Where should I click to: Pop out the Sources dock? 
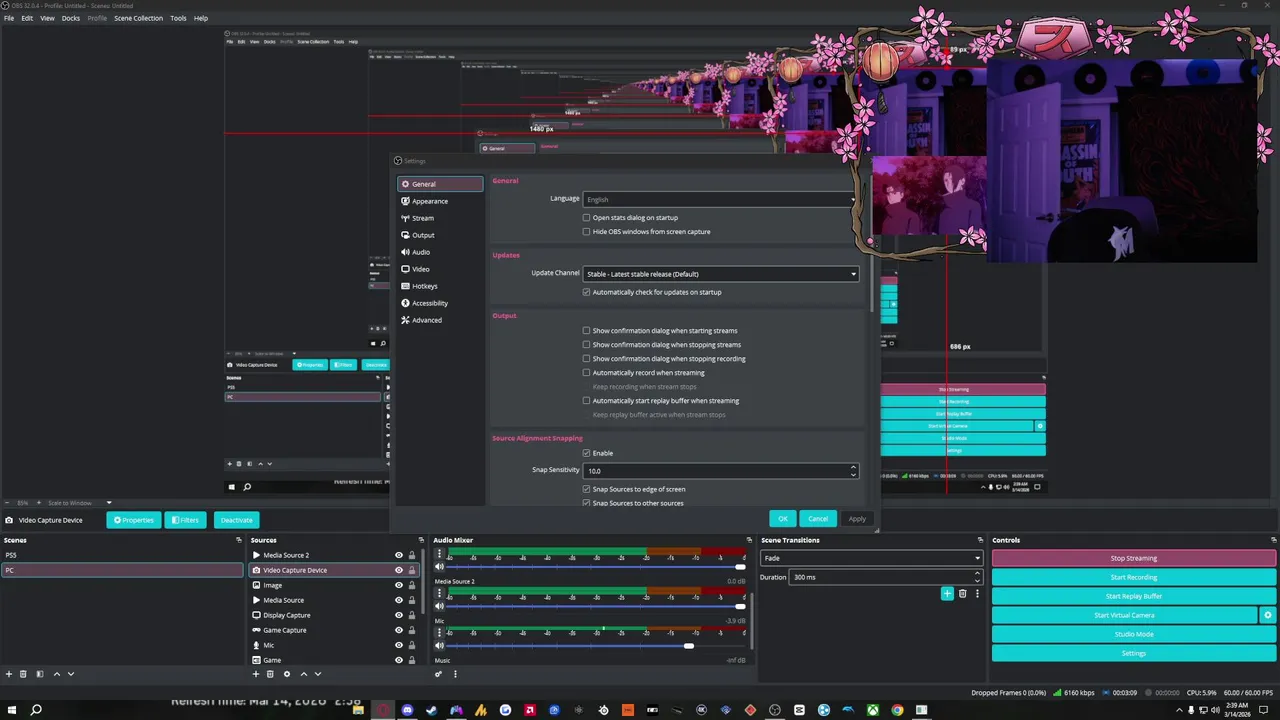[x=421, y=540]
